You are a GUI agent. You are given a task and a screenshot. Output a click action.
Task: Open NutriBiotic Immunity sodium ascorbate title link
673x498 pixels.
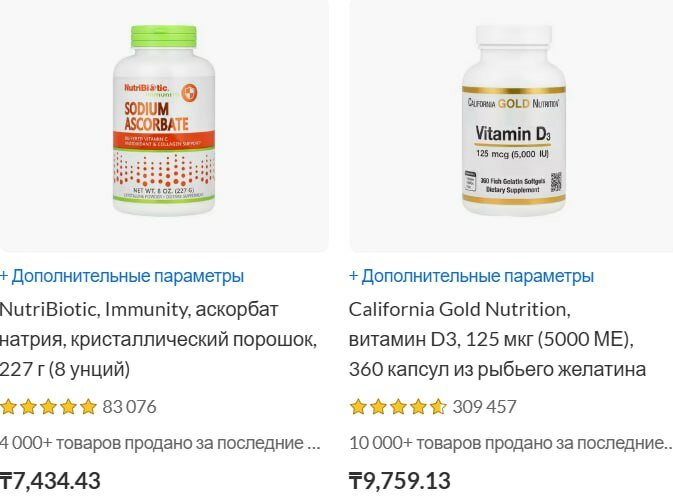(158, 339)
